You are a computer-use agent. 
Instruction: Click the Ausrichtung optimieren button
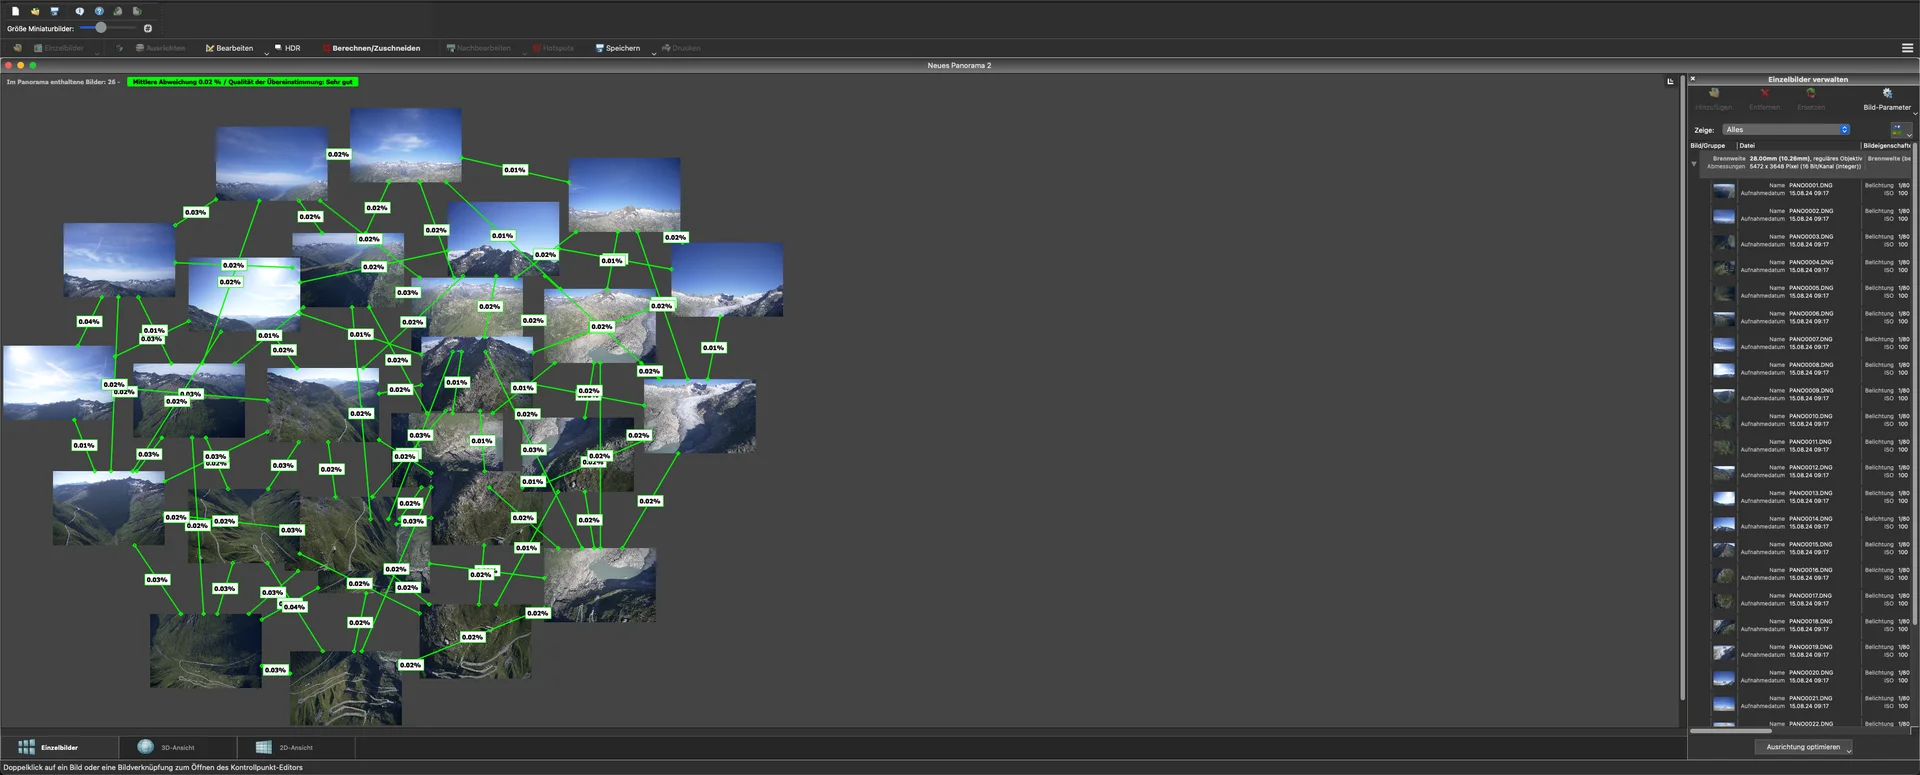(x=1802, y=747)
